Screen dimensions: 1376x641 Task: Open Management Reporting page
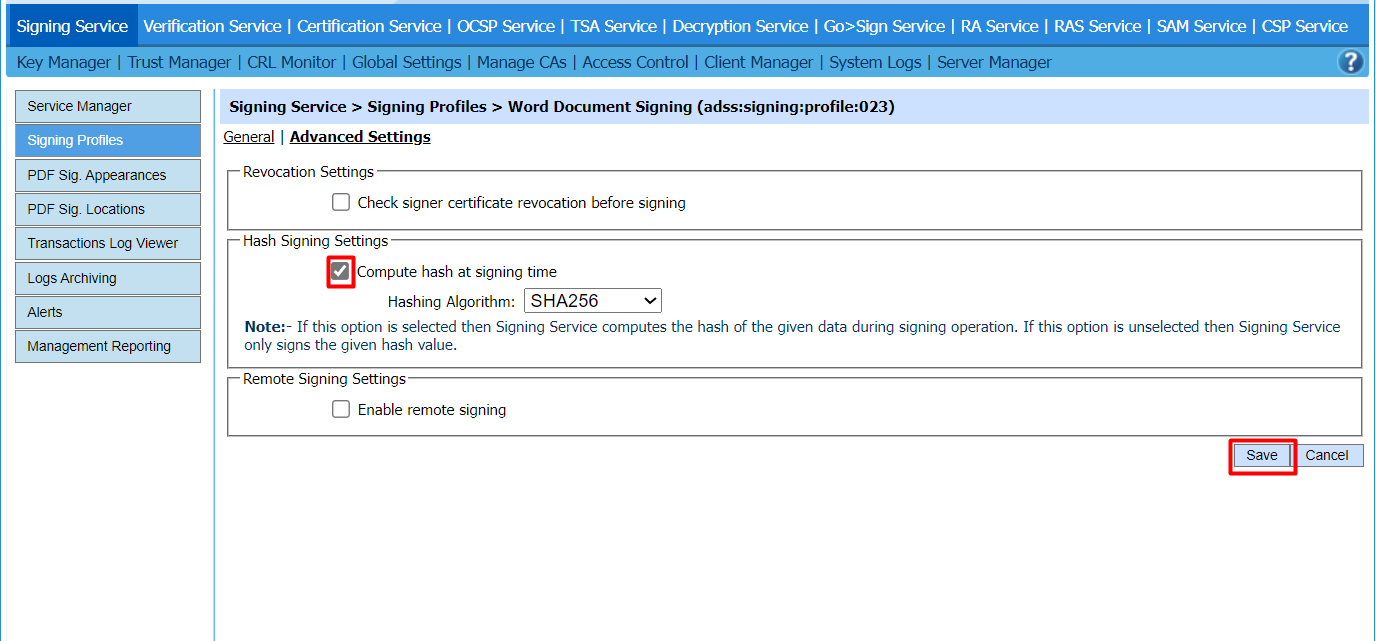108,347
